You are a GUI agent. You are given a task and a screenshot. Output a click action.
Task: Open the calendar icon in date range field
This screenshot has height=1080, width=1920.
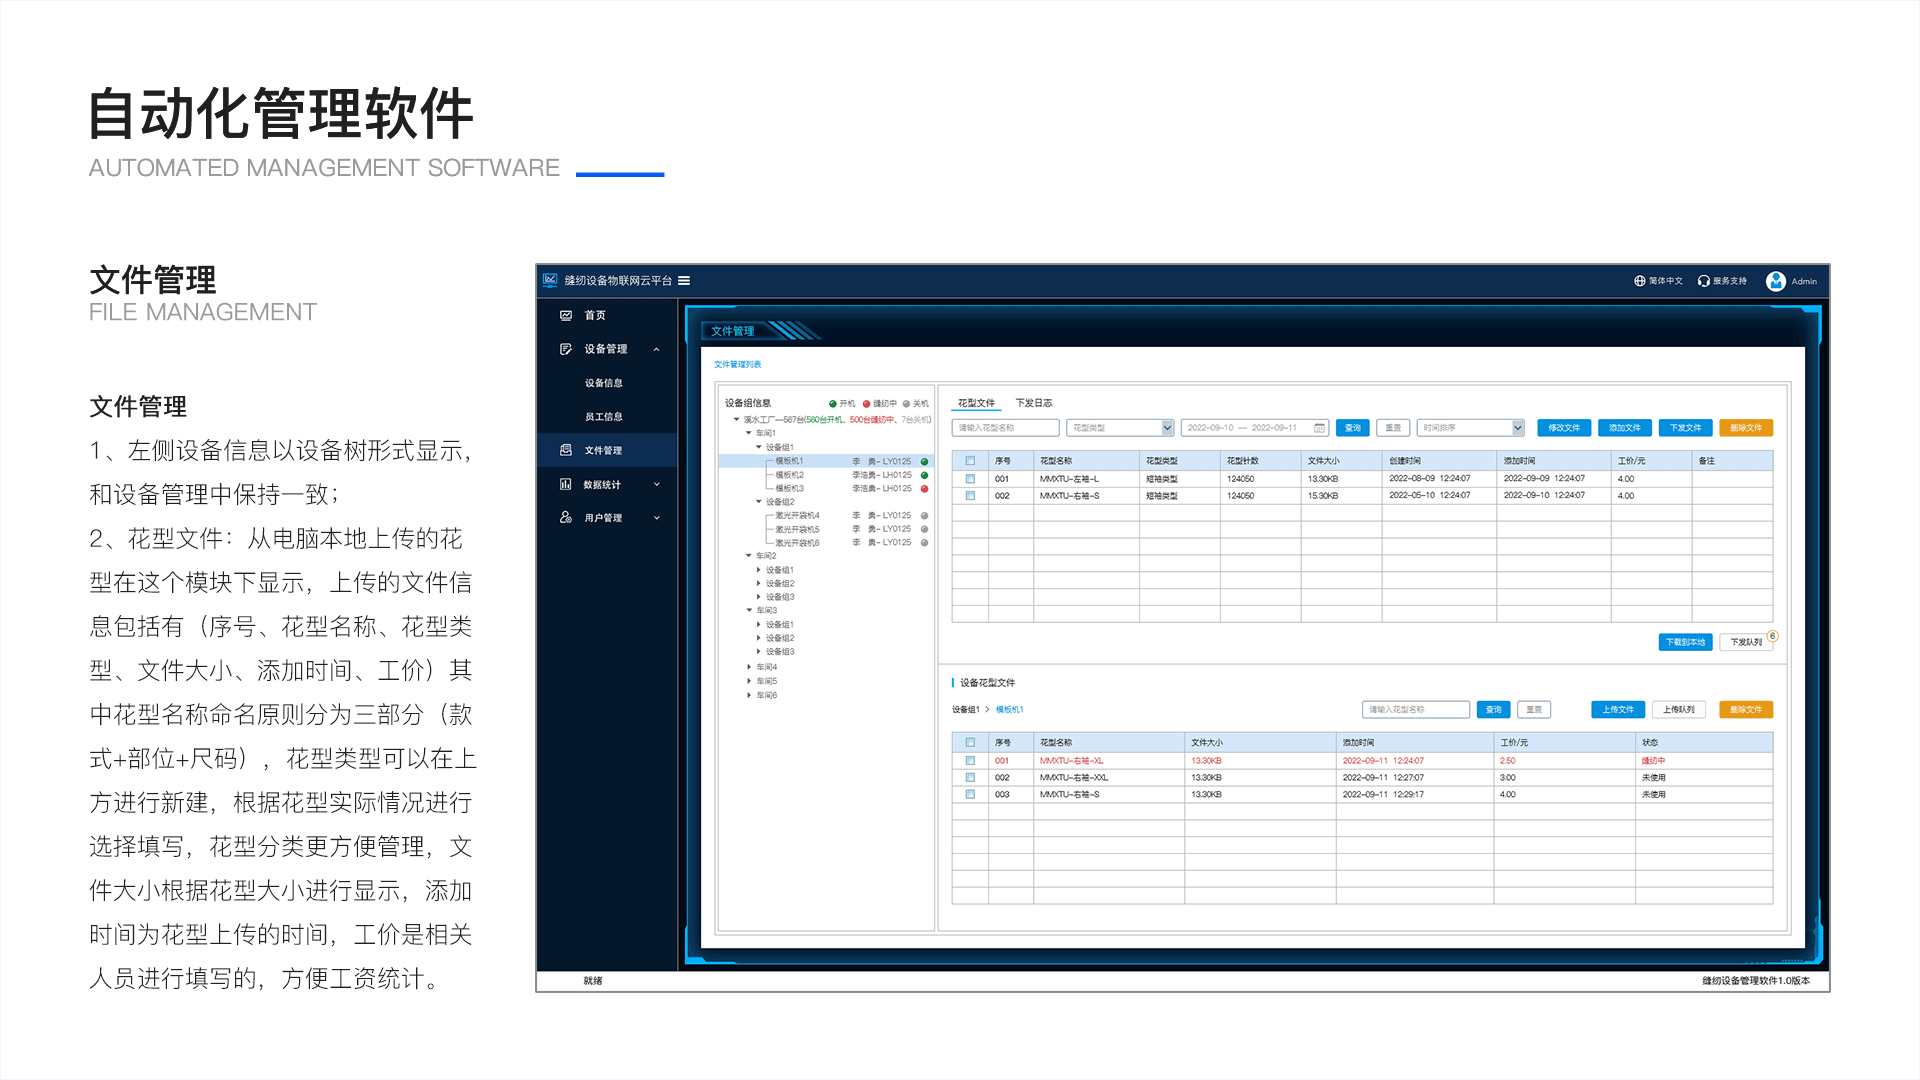tap(1319, 428)
